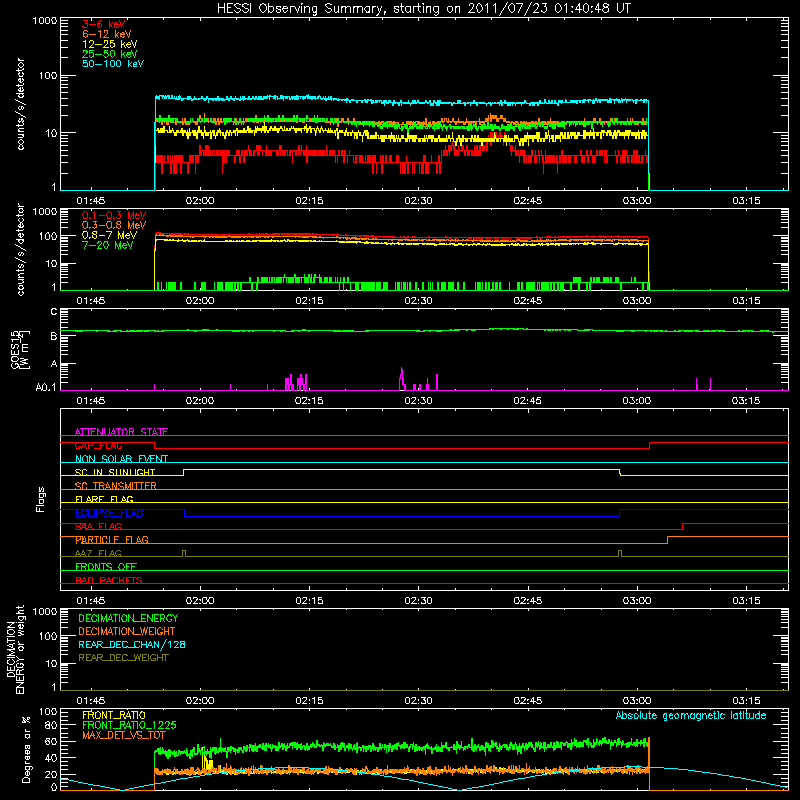Screen dimensions: 800x800
Task: Click the PARTICLE_FLAG step near 03:04
Action: tap(668, 540)
